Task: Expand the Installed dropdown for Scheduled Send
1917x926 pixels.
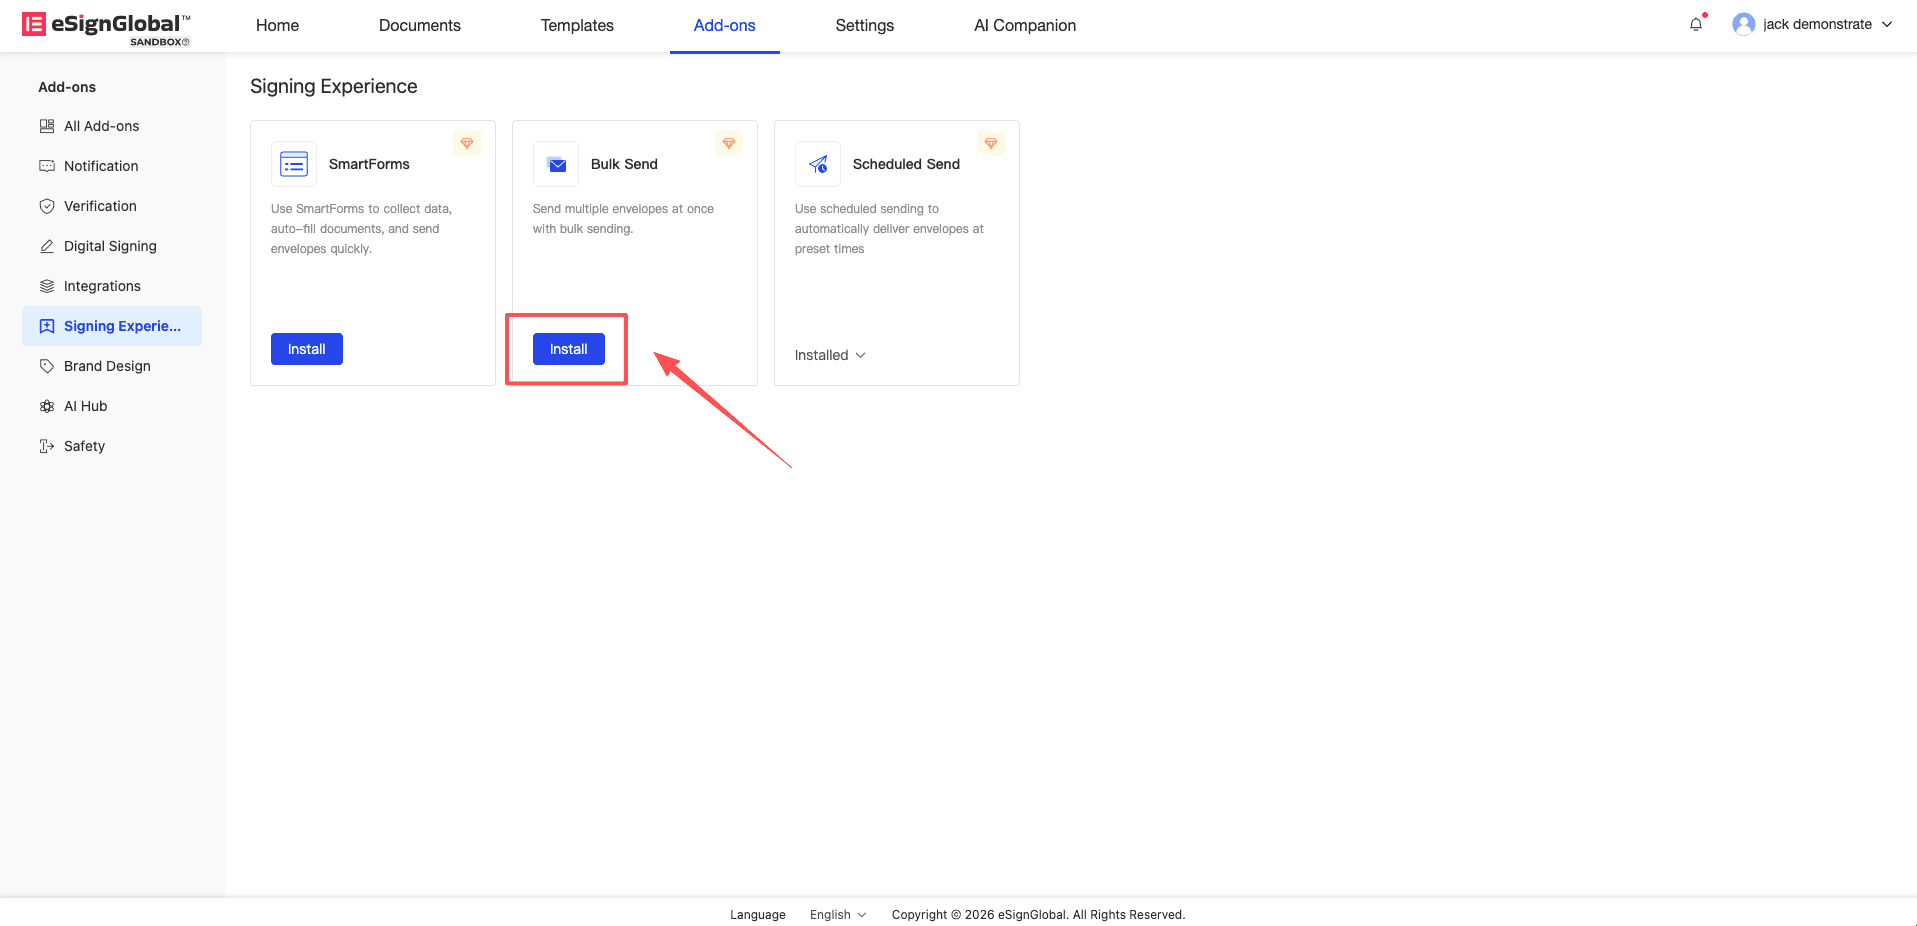Action: pos(830,355)
